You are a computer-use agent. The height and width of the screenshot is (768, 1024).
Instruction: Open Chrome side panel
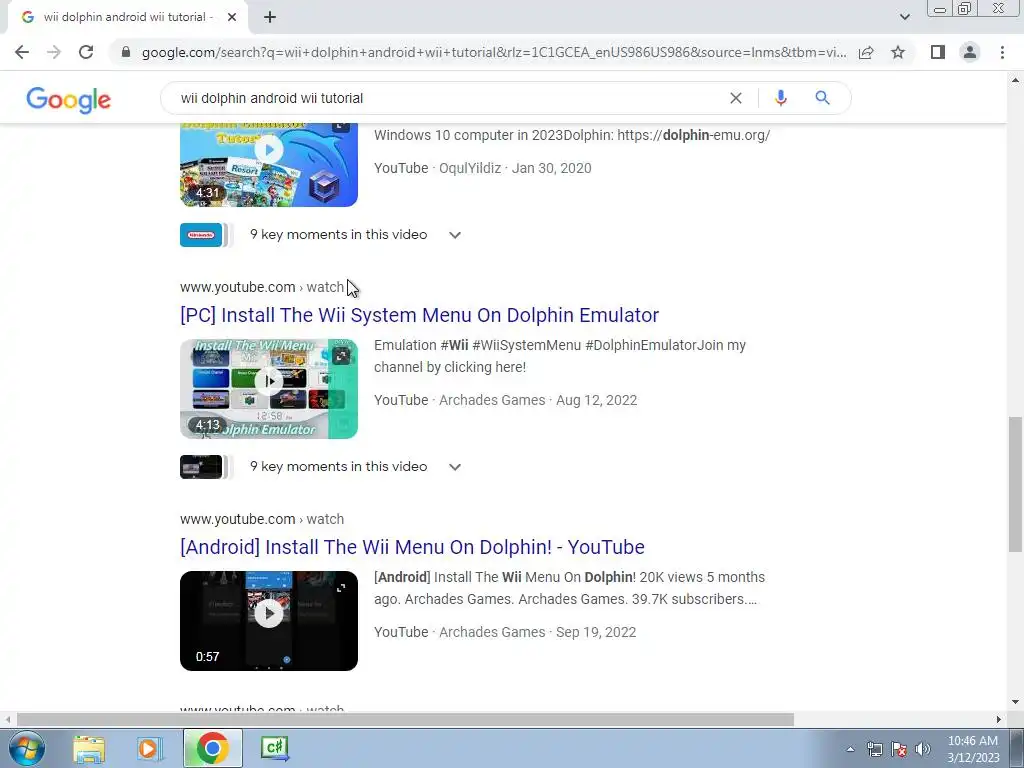[938, 52]
